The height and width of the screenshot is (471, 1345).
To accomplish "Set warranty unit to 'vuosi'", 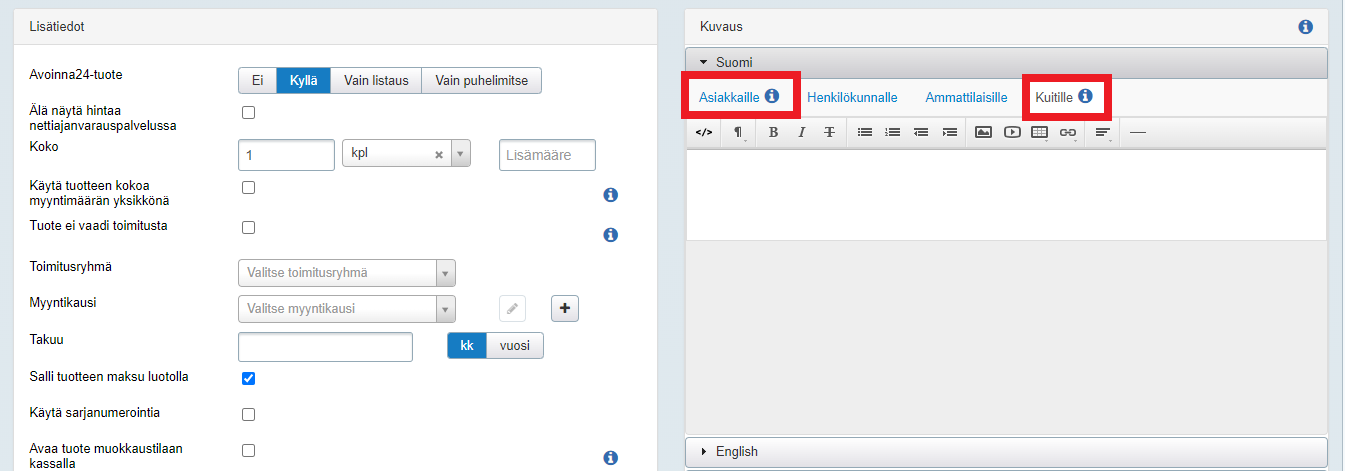I will [x=514, y=345].
